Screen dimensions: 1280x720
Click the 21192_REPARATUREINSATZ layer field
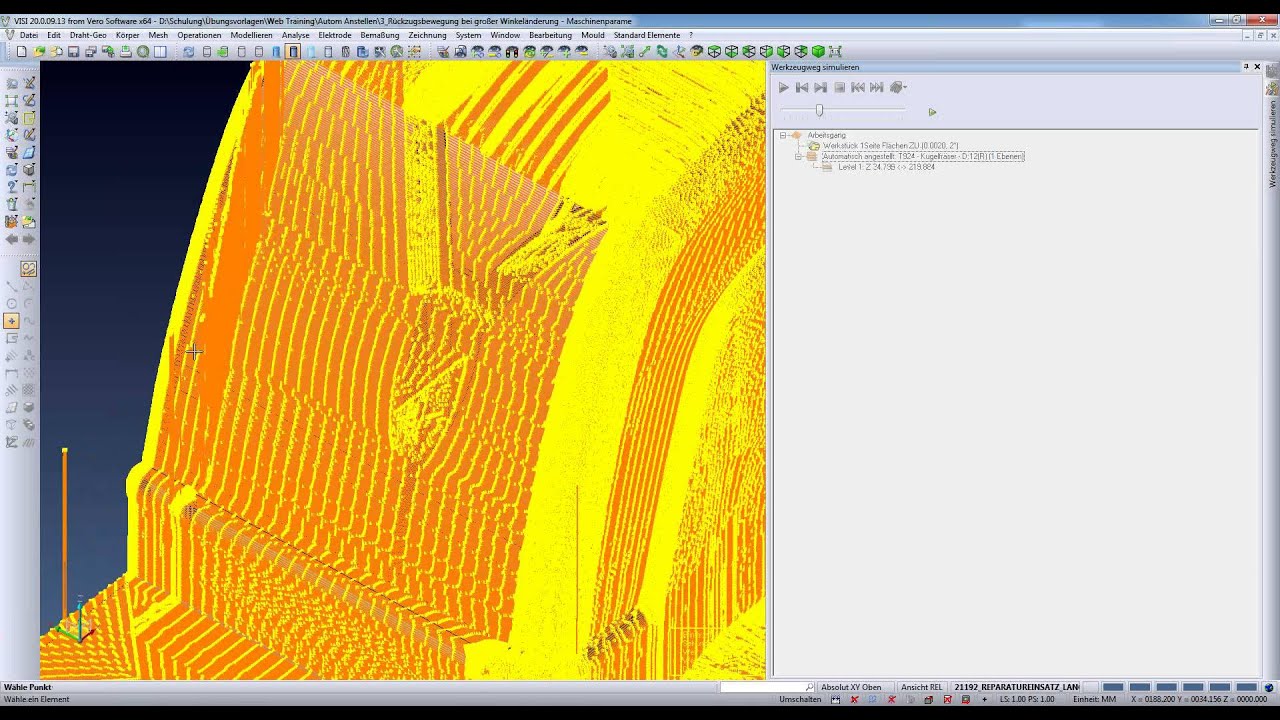coord(1016,687)
